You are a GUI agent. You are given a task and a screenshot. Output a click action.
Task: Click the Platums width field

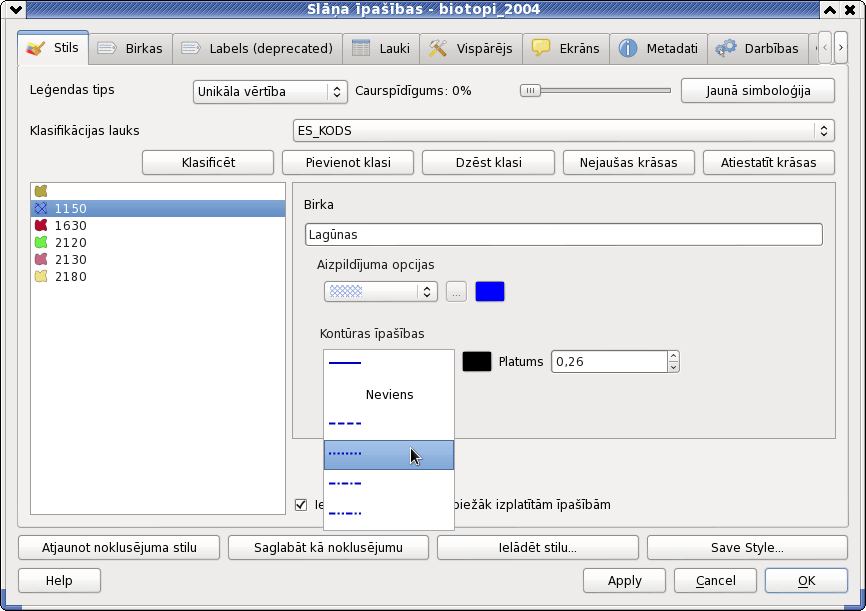pyautogui.click(x=610, y=362)
